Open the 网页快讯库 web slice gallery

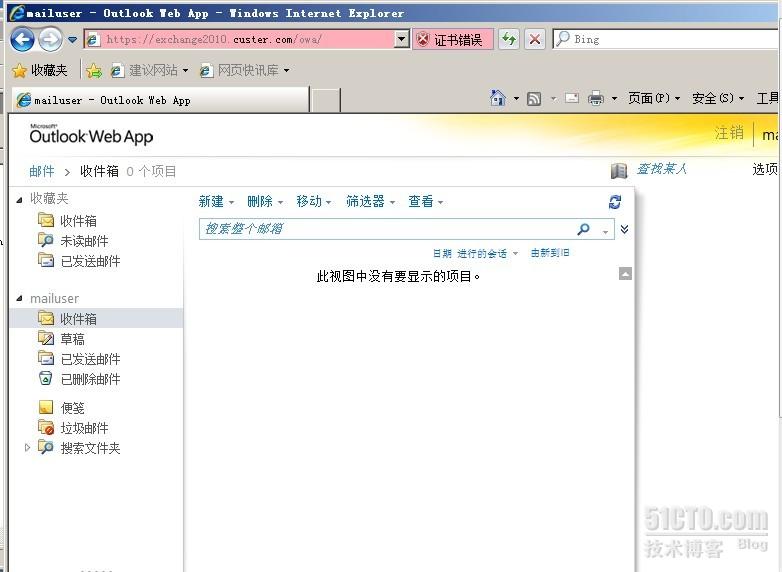pyautogui.click(x=244, y=70)
